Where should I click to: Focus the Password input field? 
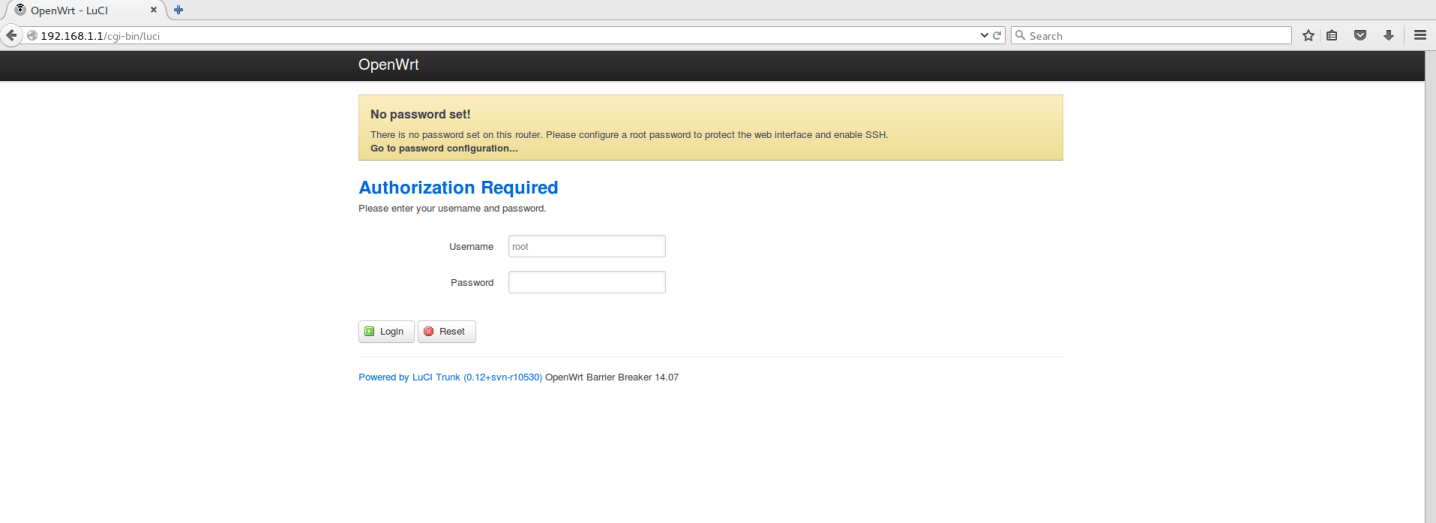pyautogui.click(x=586, y=282)
